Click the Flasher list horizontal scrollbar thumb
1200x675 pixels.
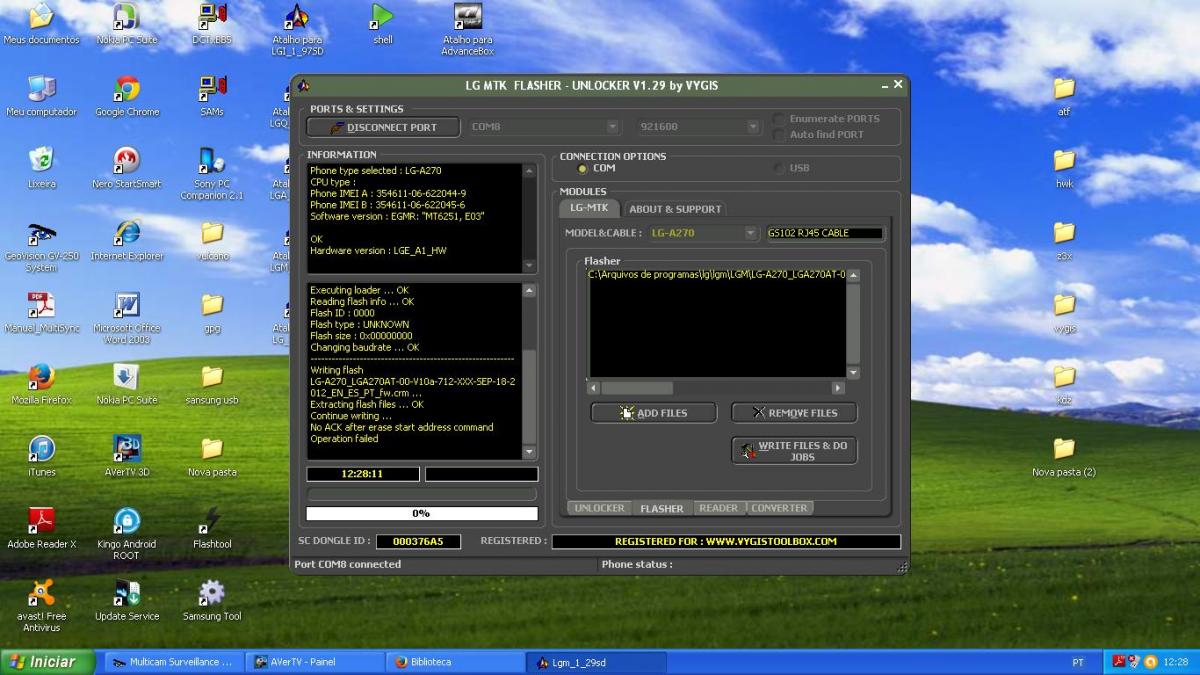(637, 388)
